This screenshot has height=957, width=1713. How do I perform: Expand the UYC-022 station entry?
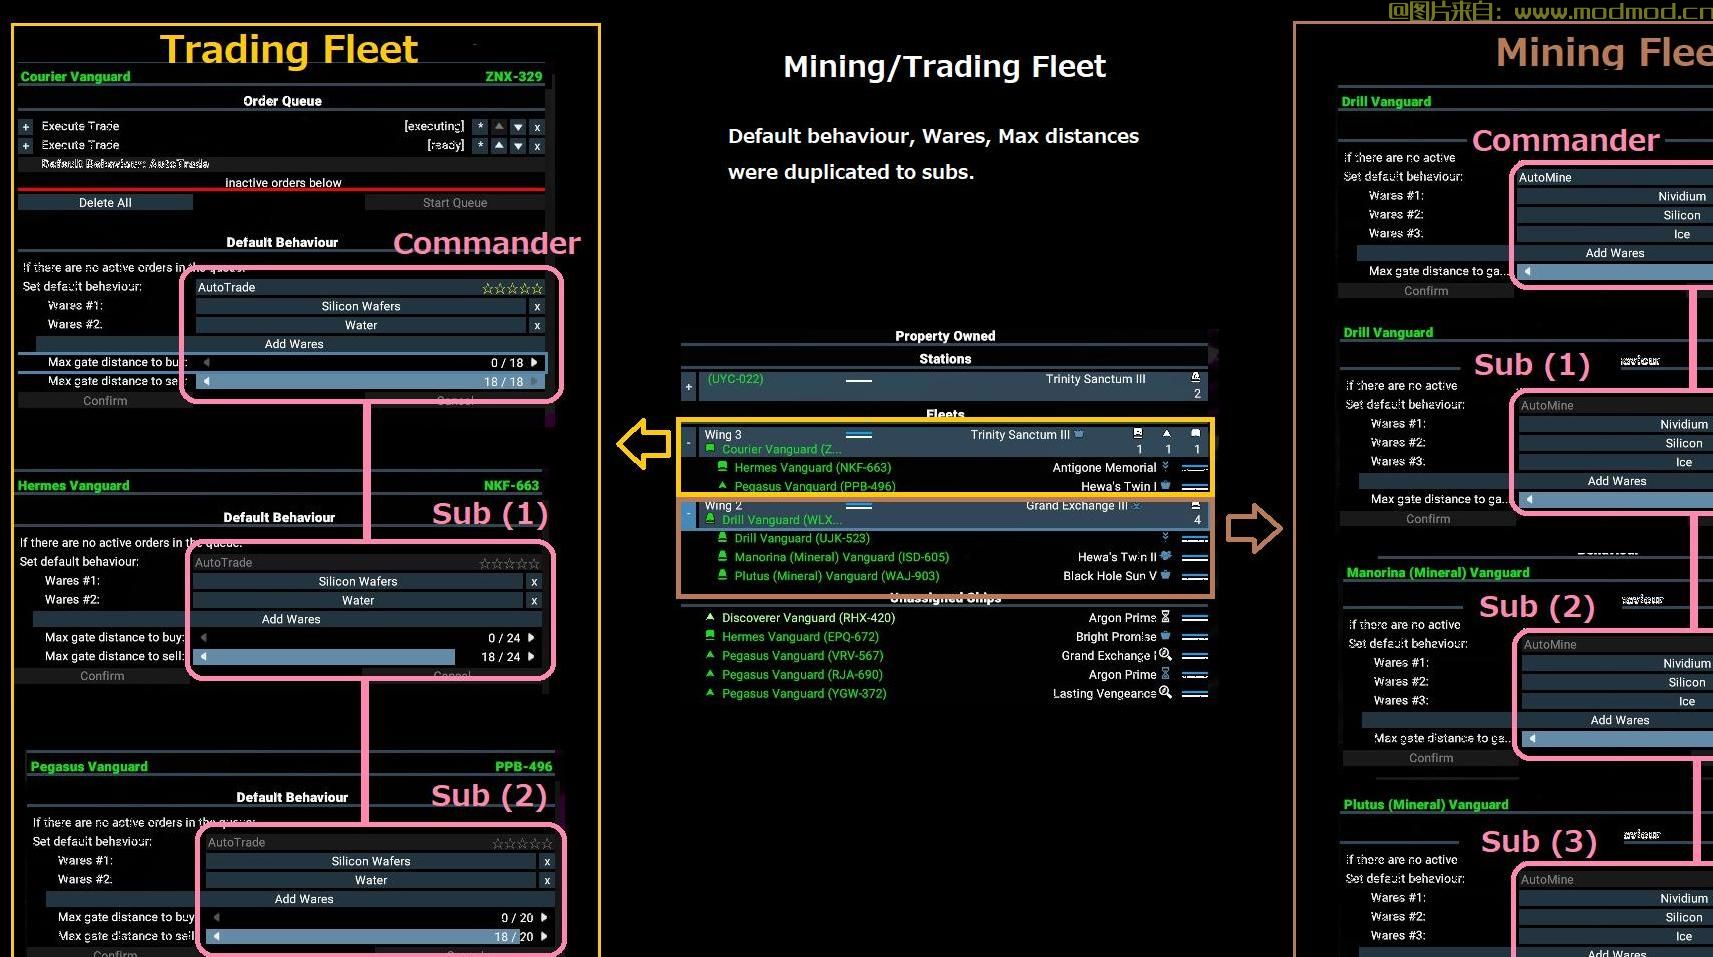688,387
